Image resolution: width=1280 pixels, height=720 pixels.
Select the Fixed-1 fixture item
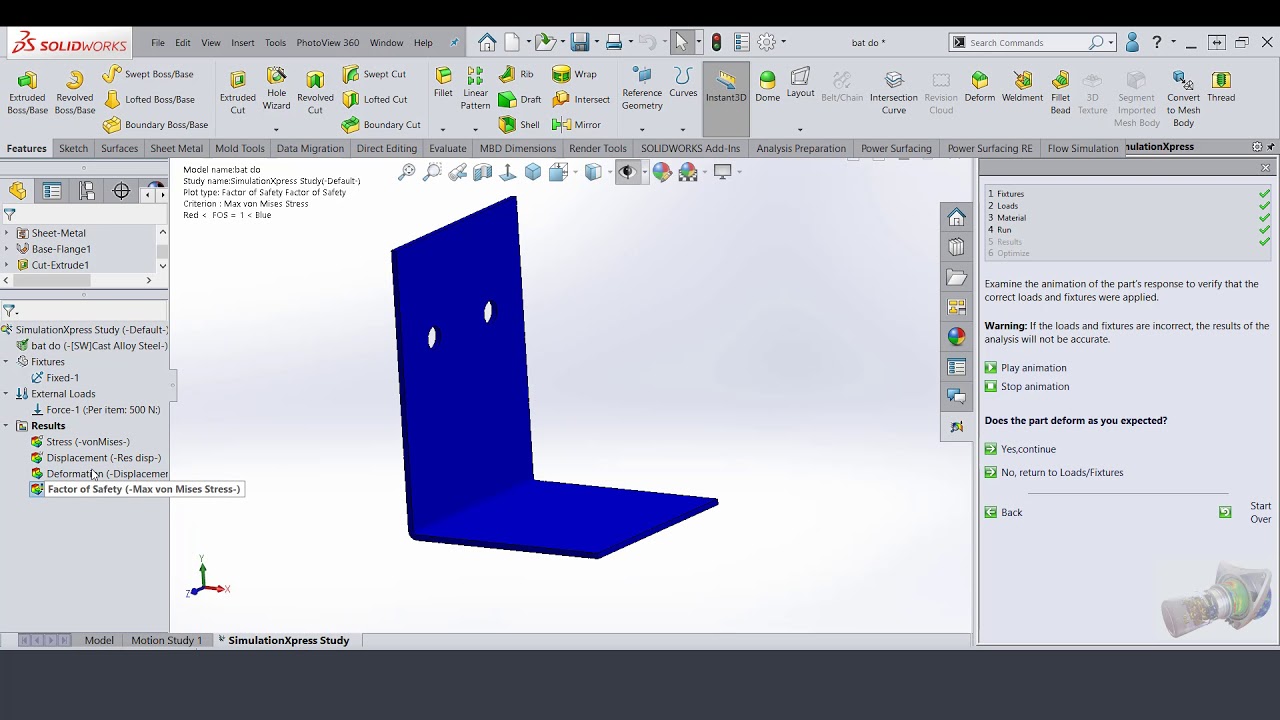55,378
